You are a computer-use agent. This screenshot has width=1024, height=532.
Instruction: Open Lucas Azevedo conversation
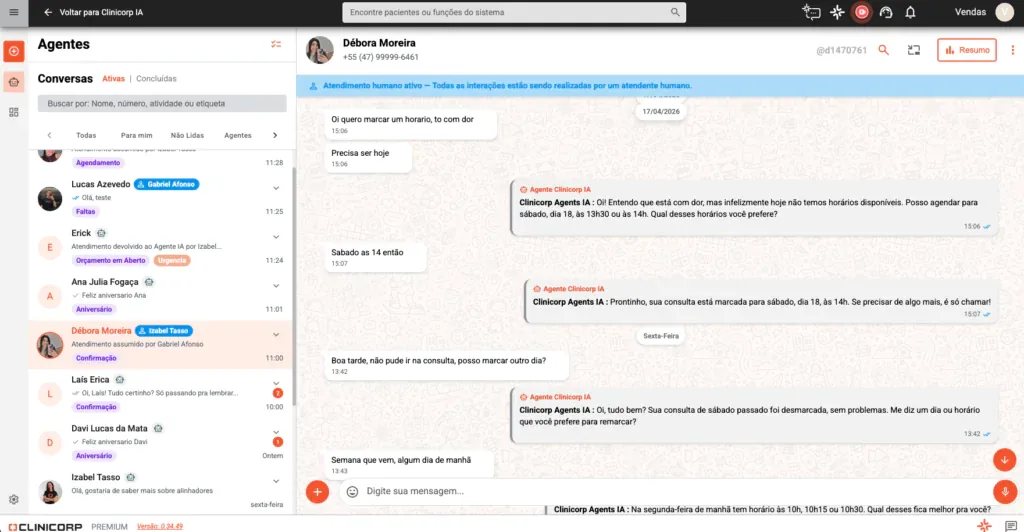[161, 198]
